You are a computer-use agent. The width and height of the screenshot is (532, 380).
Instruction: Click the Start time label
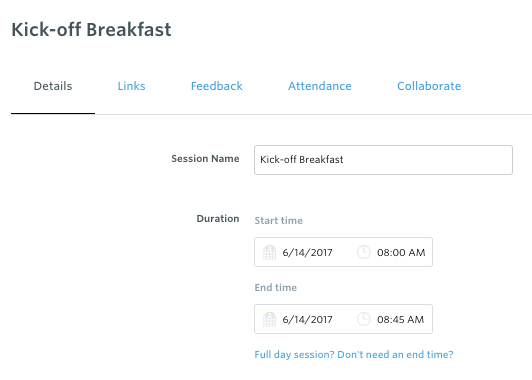(x=279, y=221)
